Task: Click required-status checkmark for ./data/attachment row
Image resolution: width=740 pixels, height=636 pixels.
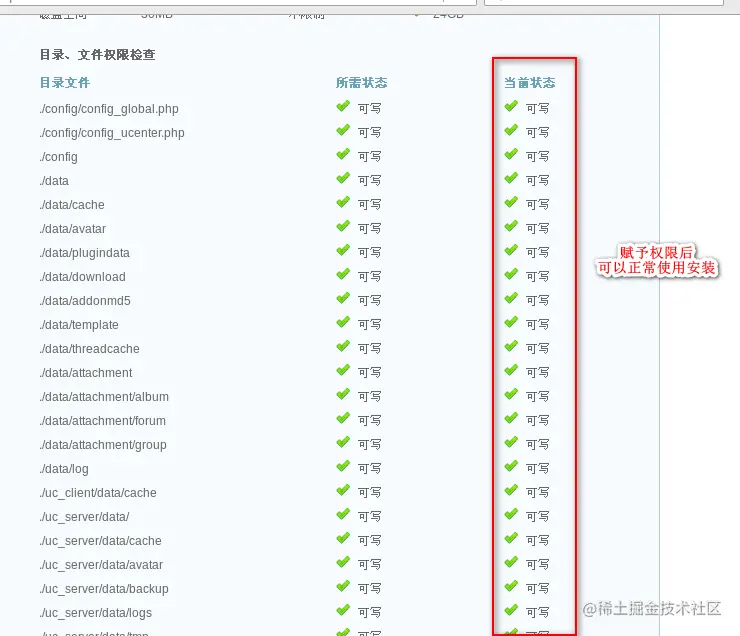Action: pyautogui.click(x=343, y=370)
